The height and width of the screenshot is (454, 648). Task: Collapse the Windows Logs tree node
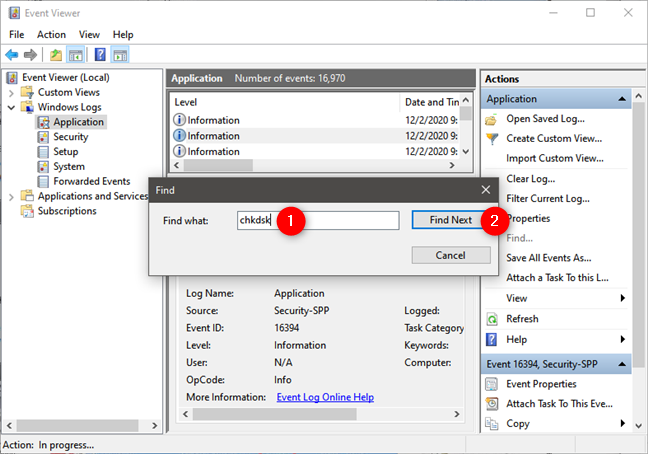tap(11, 108)
